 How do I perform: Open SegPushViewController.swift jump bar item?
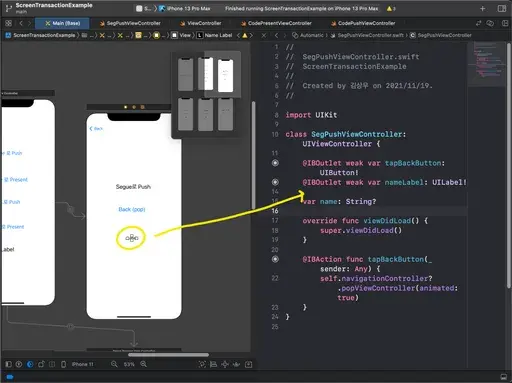click(x=367, y=35)
